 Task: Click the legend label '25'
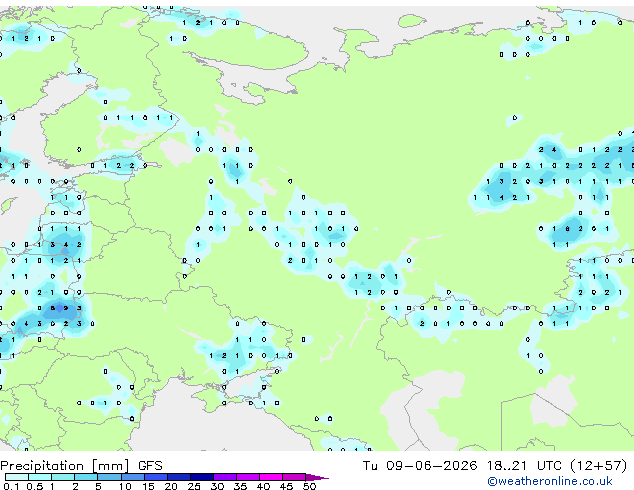(194, 486)
